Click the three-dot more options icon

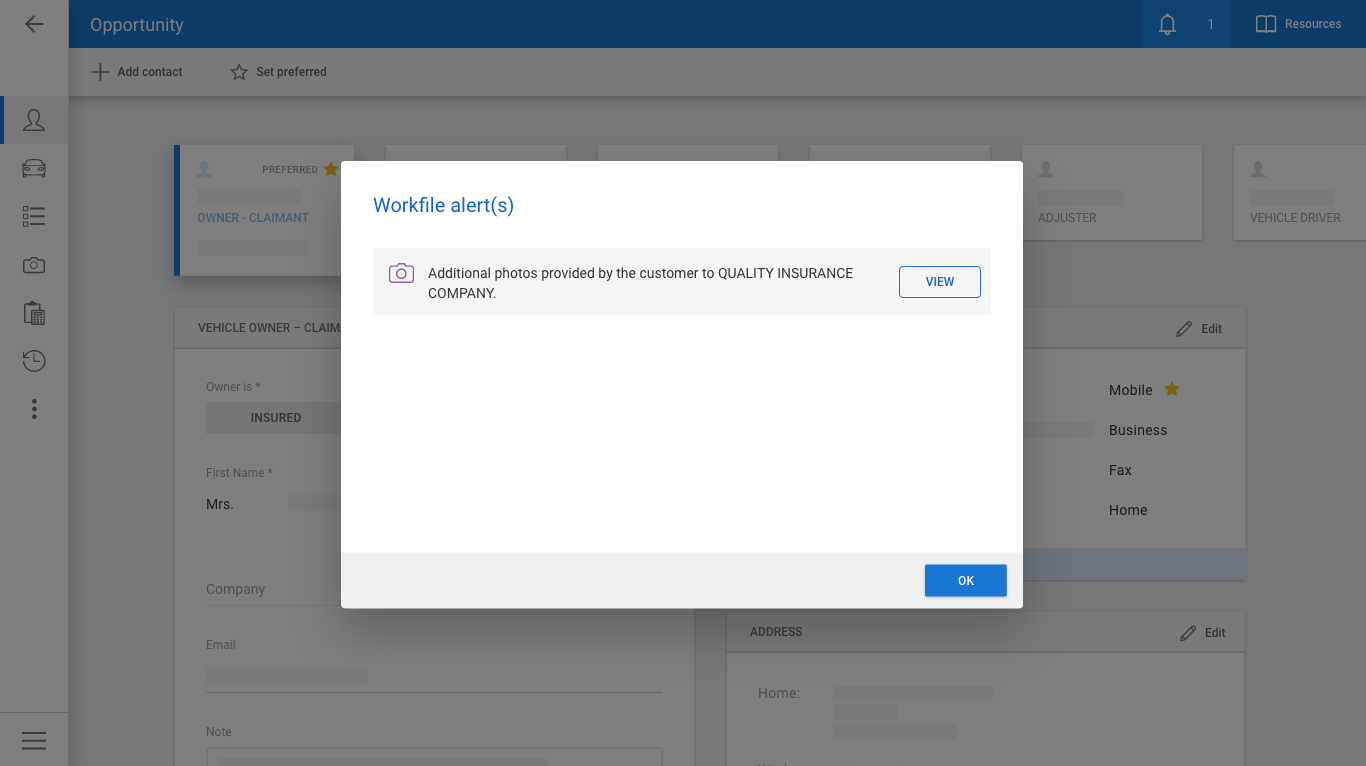tap(34, 409)
